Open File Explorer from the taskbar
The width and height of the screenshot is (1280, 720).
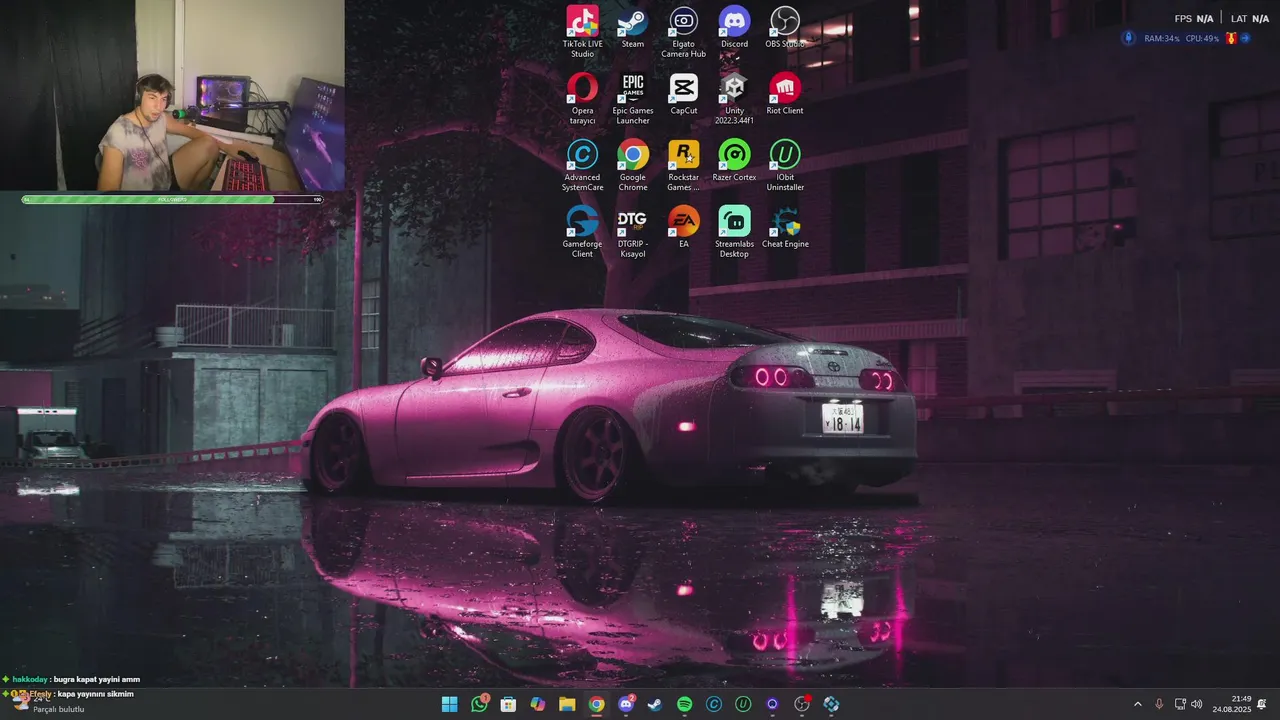tap(567, 704)
